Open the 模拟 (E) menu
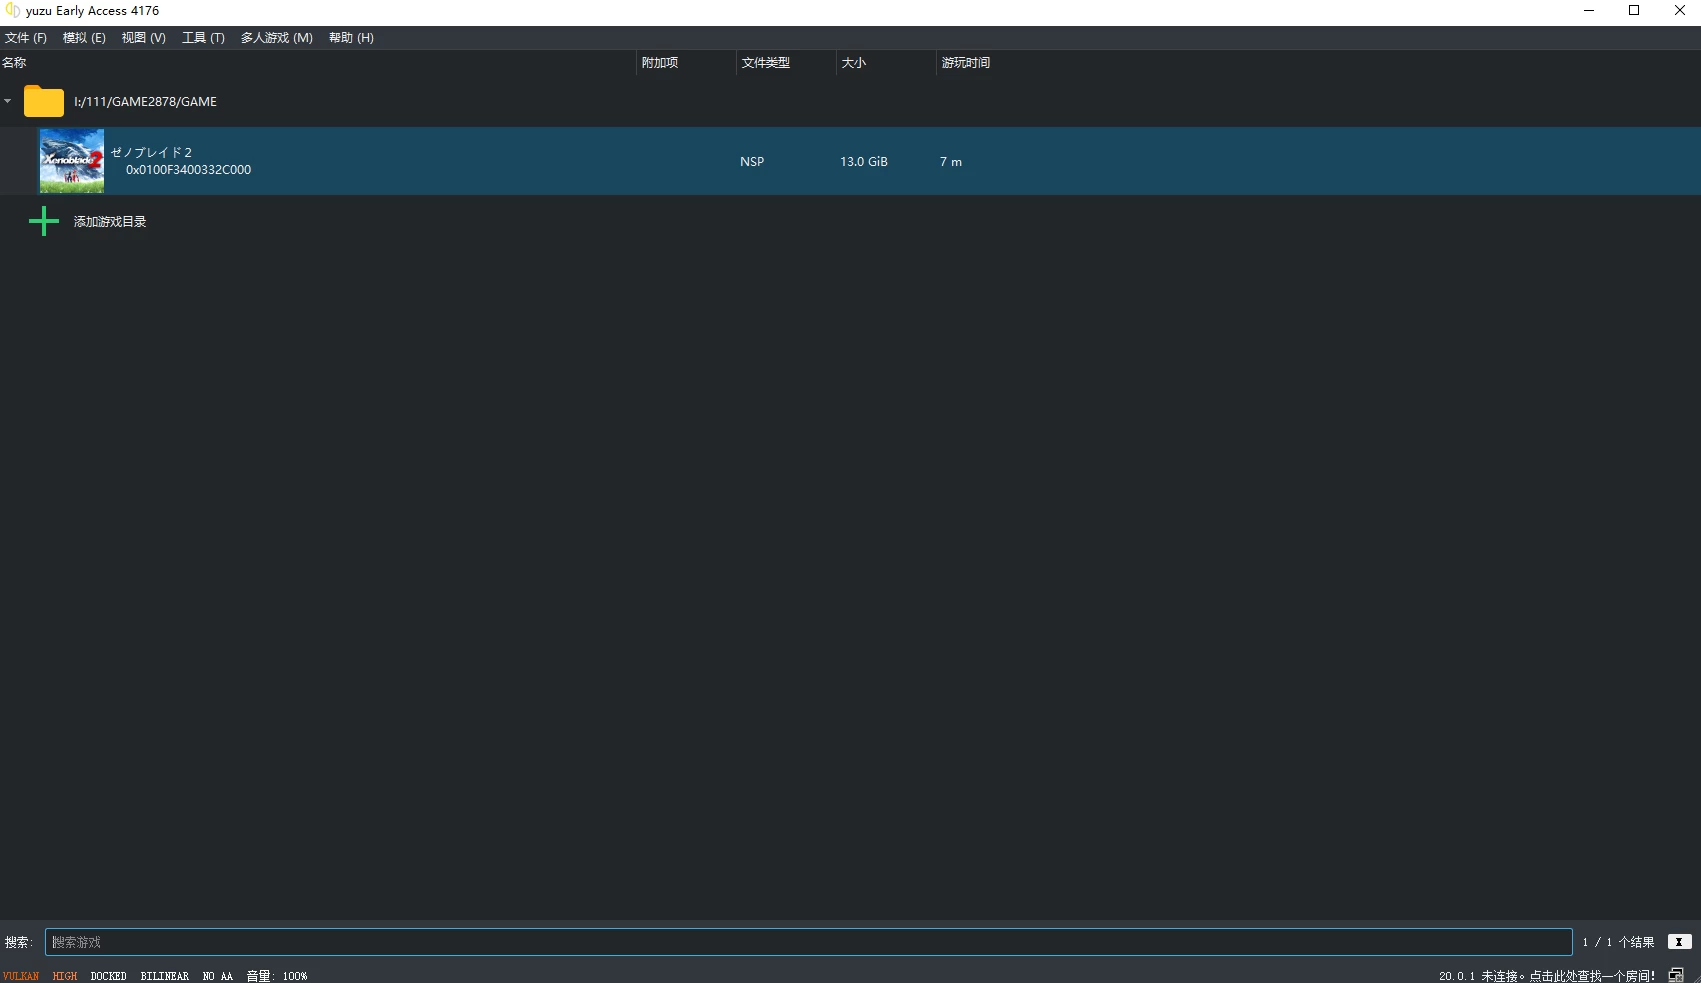 click(x=84, y=38)
